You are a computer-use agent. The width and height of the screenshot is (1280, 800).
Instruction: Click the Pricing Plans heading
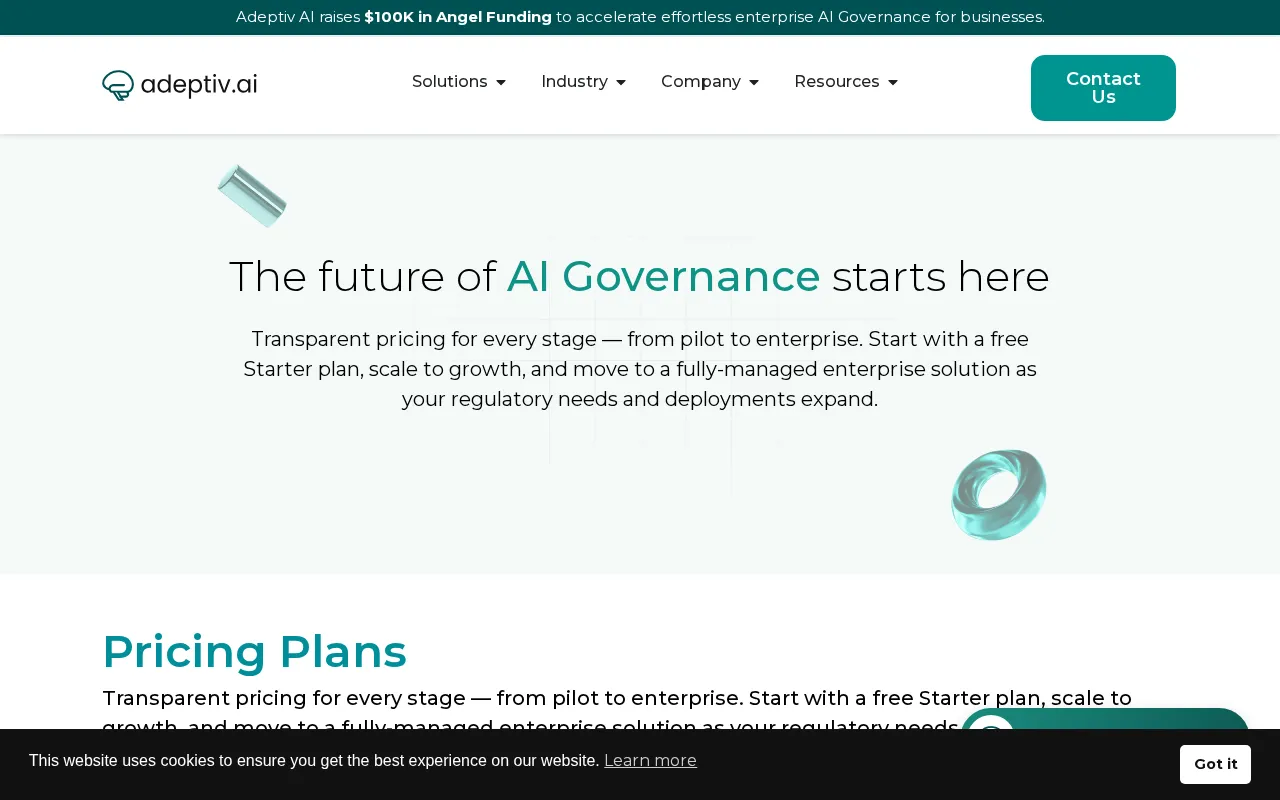tap(254, 651)
